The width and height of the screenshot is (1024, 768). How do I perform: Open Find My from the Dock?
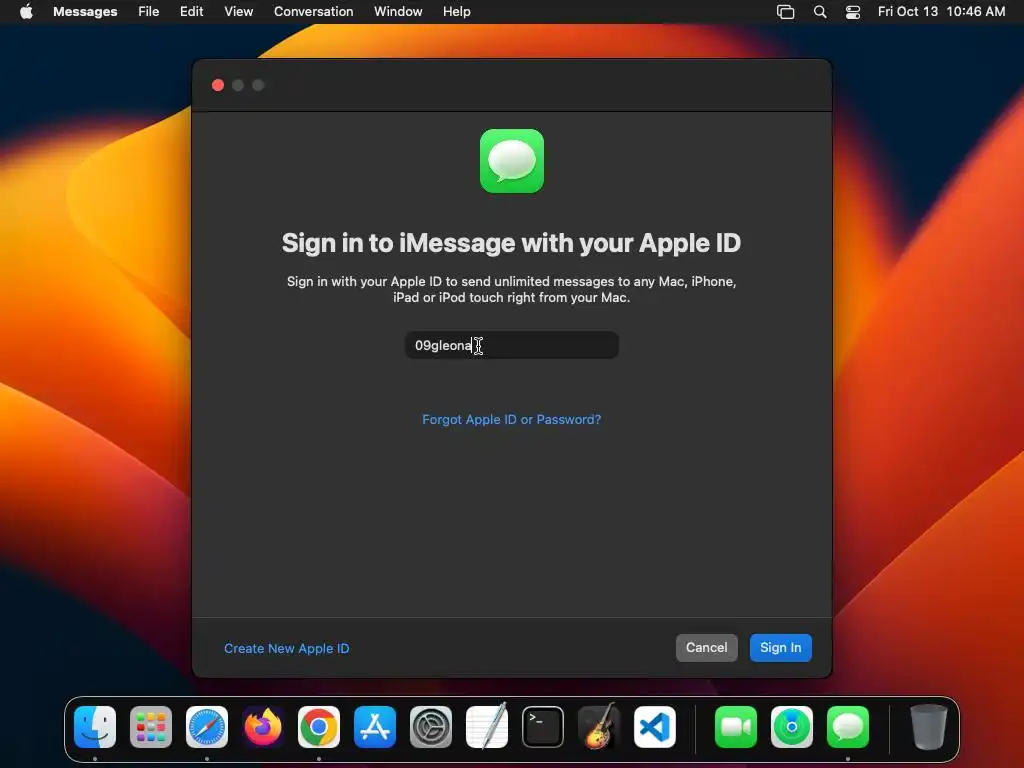tap(792, 726)
